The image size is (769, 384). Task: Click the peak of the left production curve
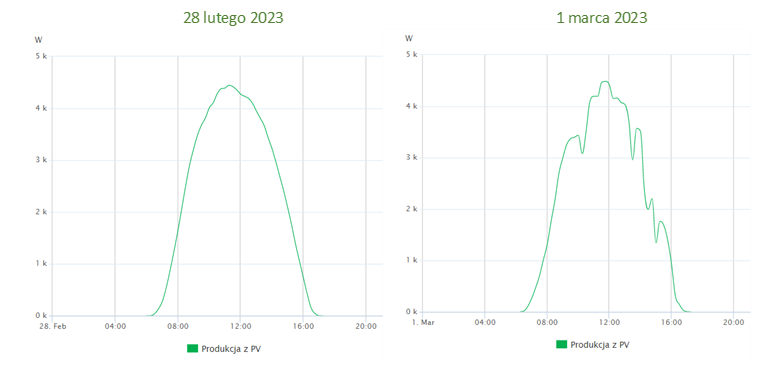pyautogui.click(x=230, y=85)
